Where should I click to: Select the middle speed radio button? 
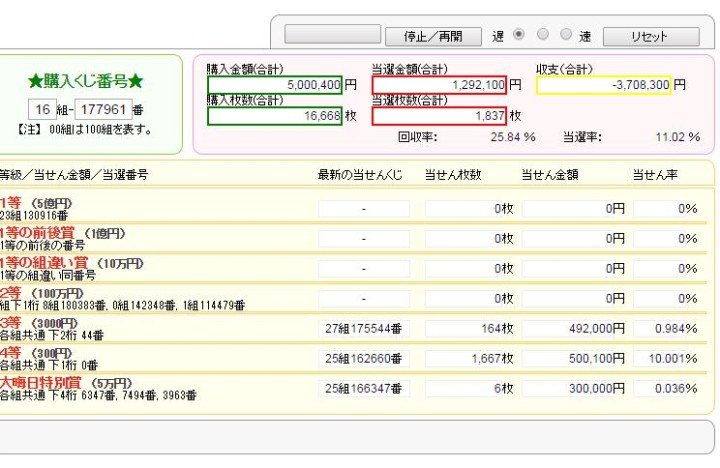point(542,35)
